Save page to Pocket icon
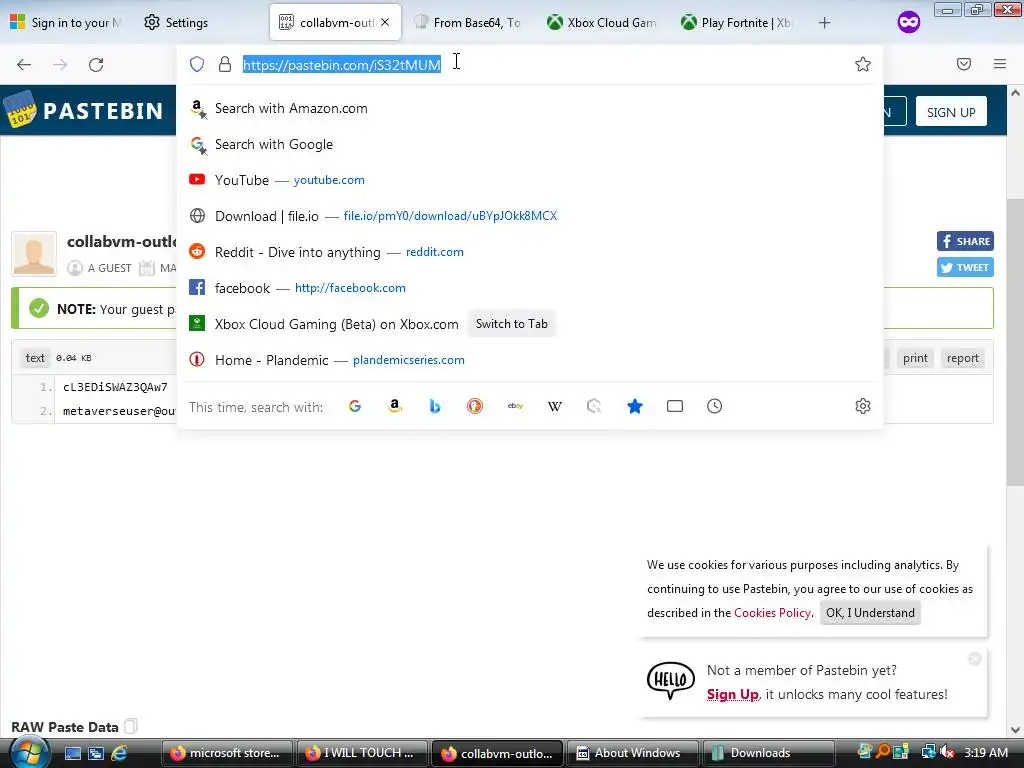Image resolution: width=1024 pixels, height=768 pixels. (x=964, y=64)
